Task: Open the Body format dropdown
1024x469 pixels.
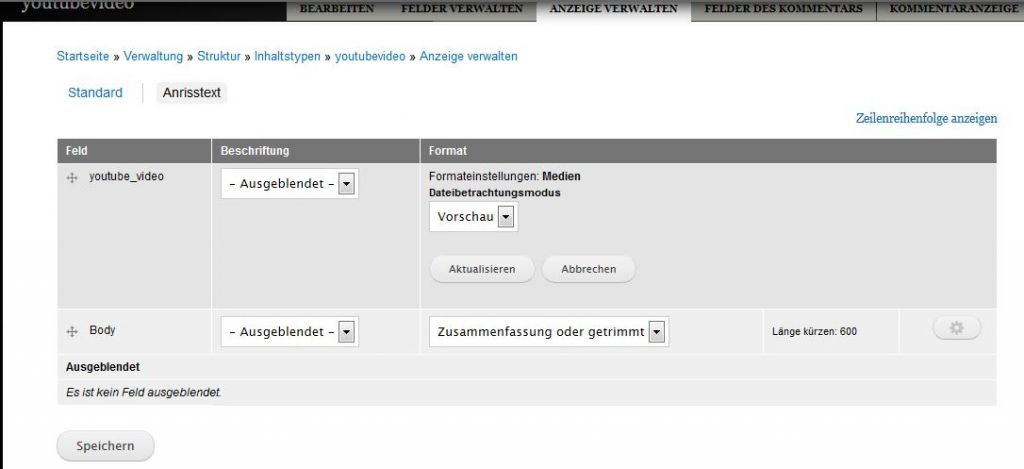Action: 549,332
